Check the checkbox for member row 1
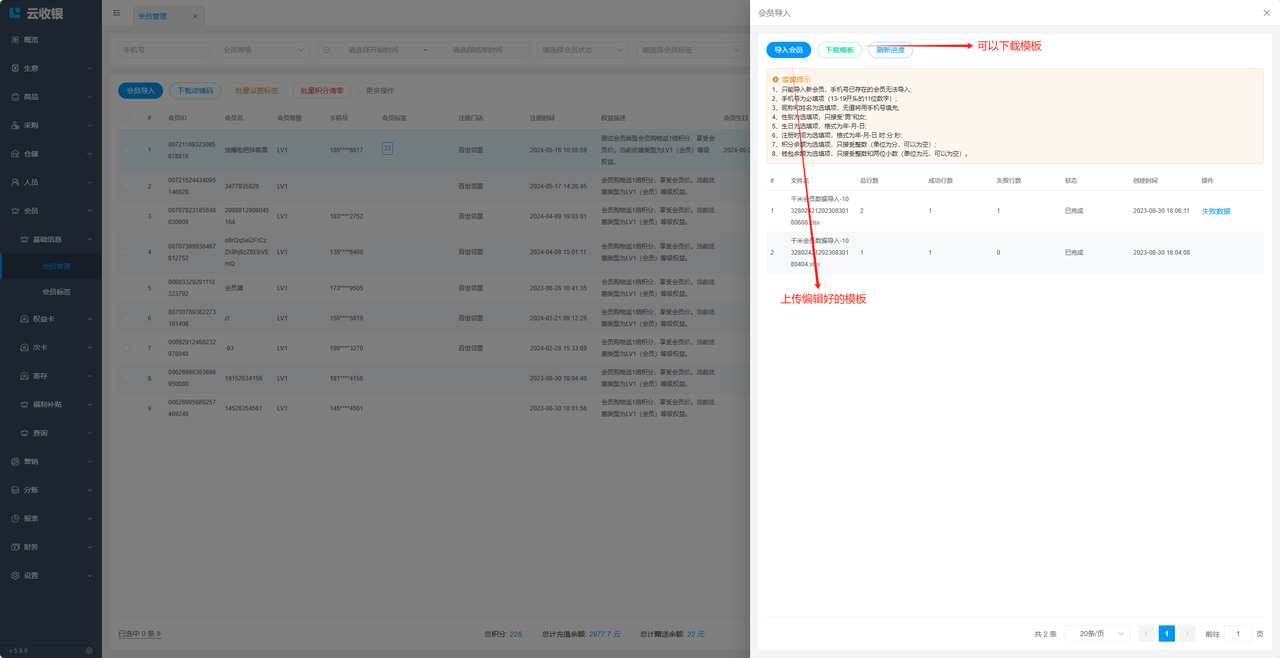 126,151
